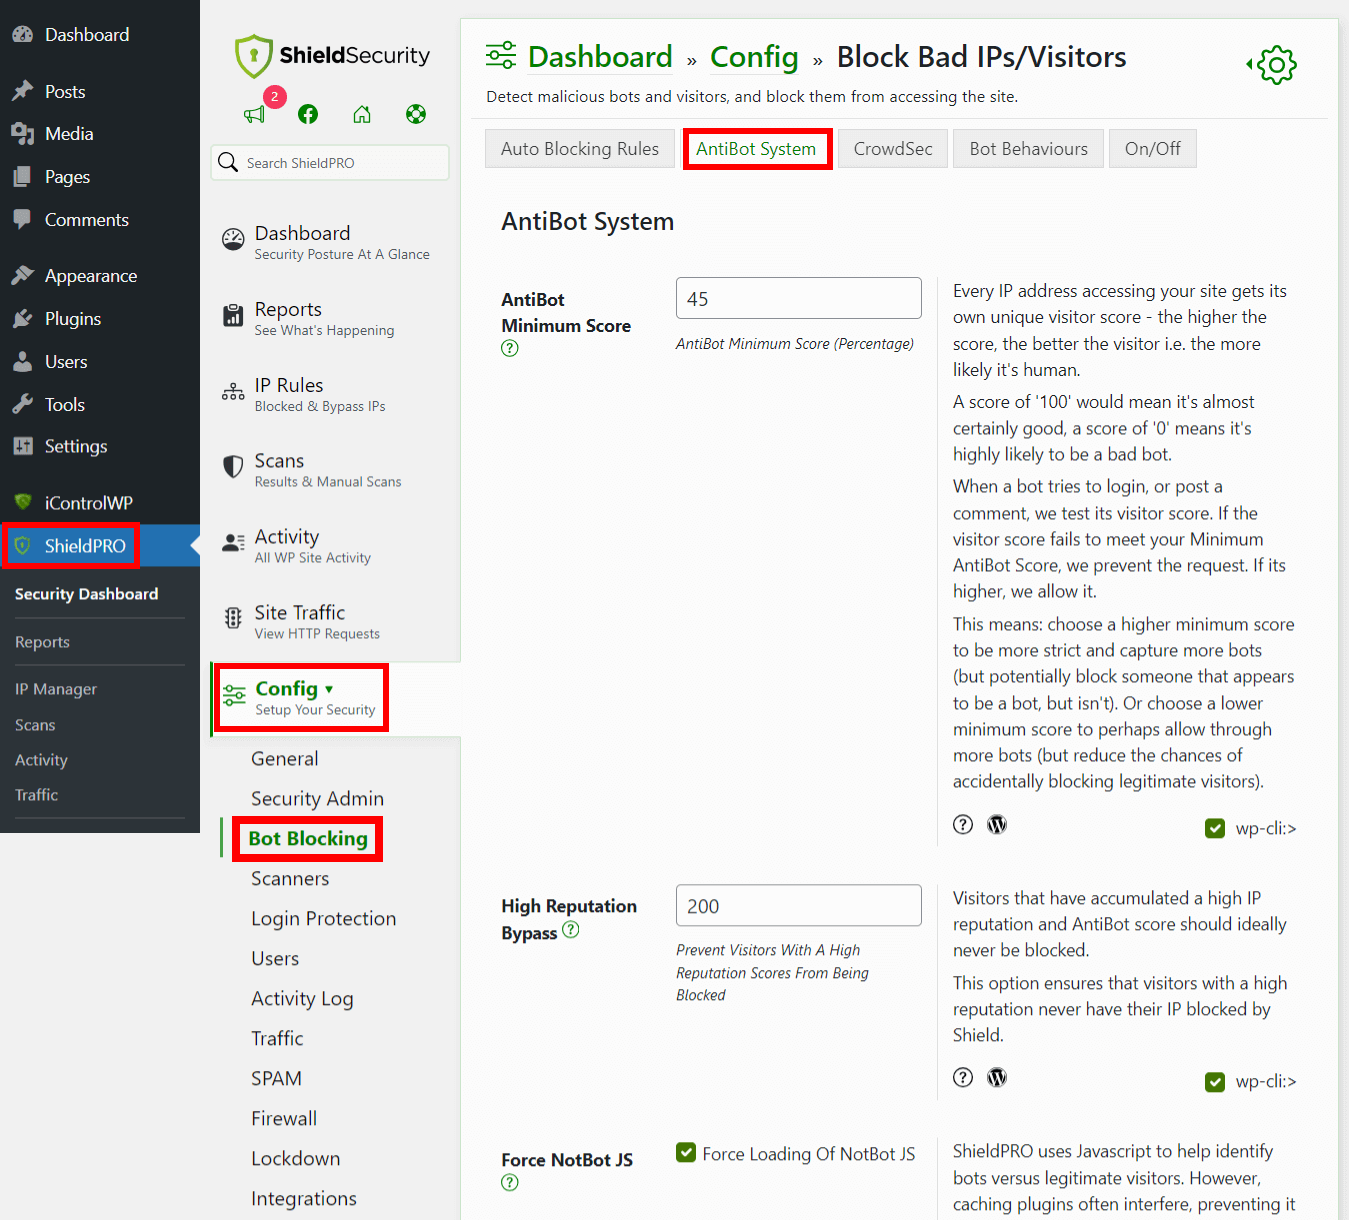This screenshot has width=1349, height=1220.
Task: Open support via the lifebuoy icon
Action: [416, 114]
